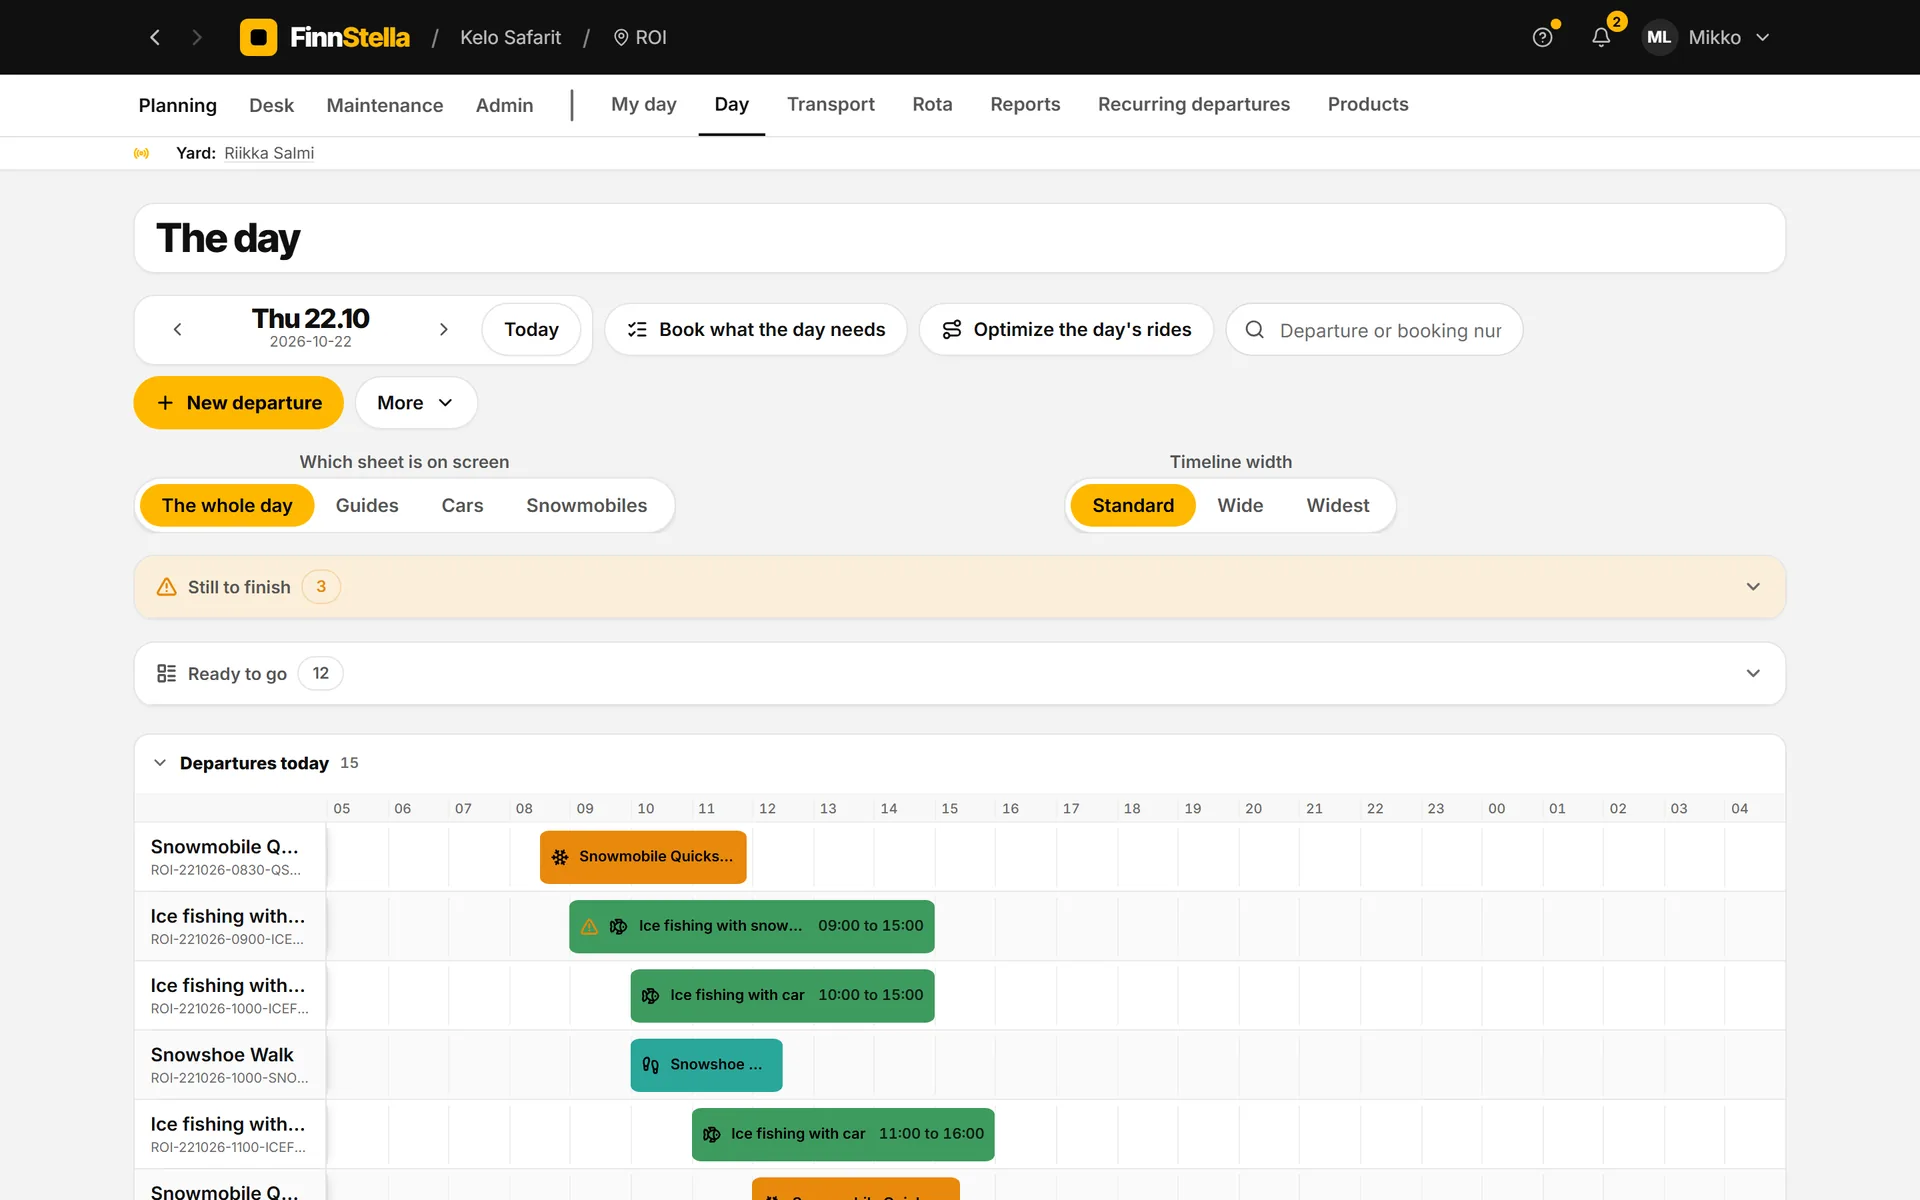Click Optimize the day's rides
1920x1200 pixels.
click(1066, 329)
